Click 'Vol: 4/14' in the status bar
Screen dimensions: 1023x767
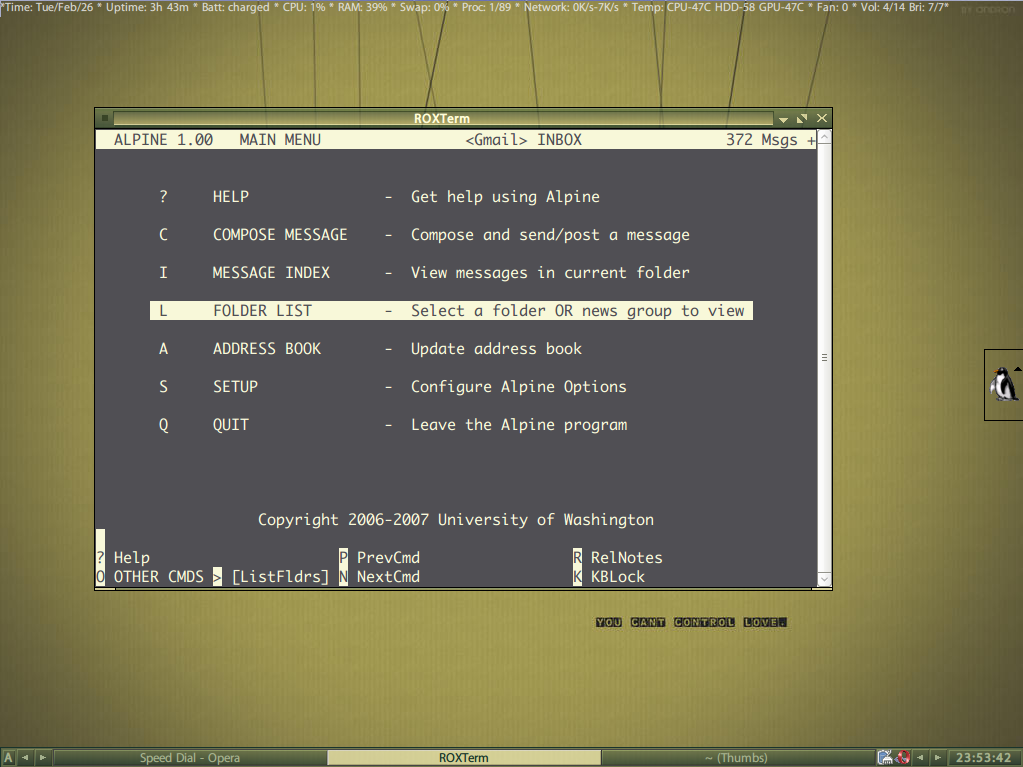882,7
